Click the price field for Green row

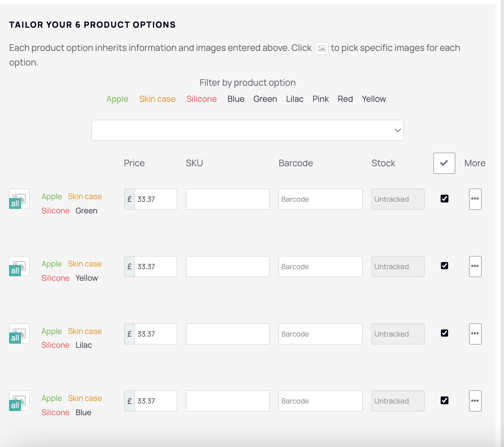[x=155, y=199]
